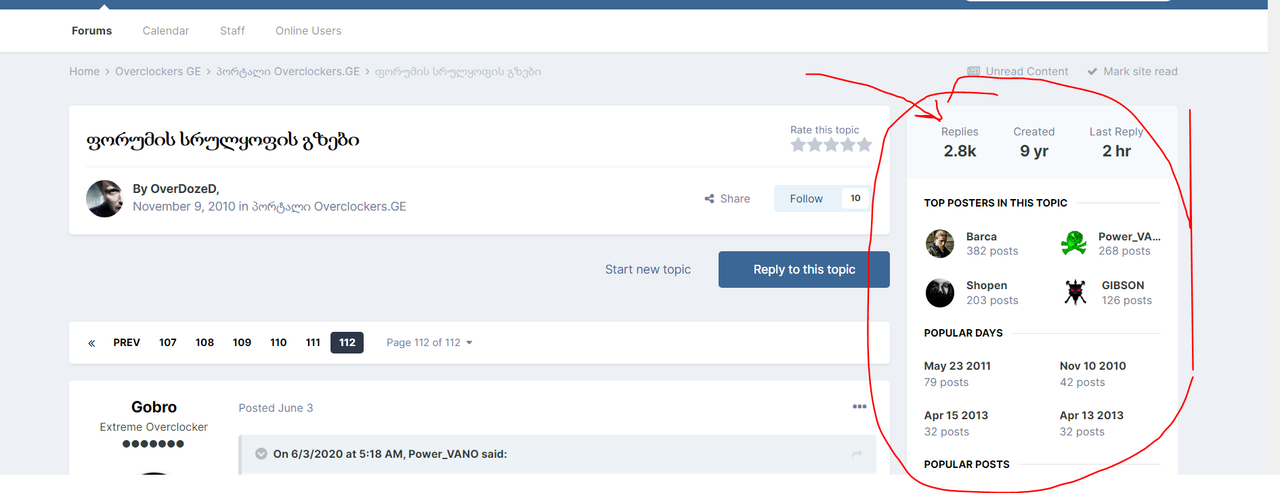Image resolution: width=1280 pixels, height=493 pixels.
Task: Go to page 108
Action: pyautogui.click(x=205, y=343)
